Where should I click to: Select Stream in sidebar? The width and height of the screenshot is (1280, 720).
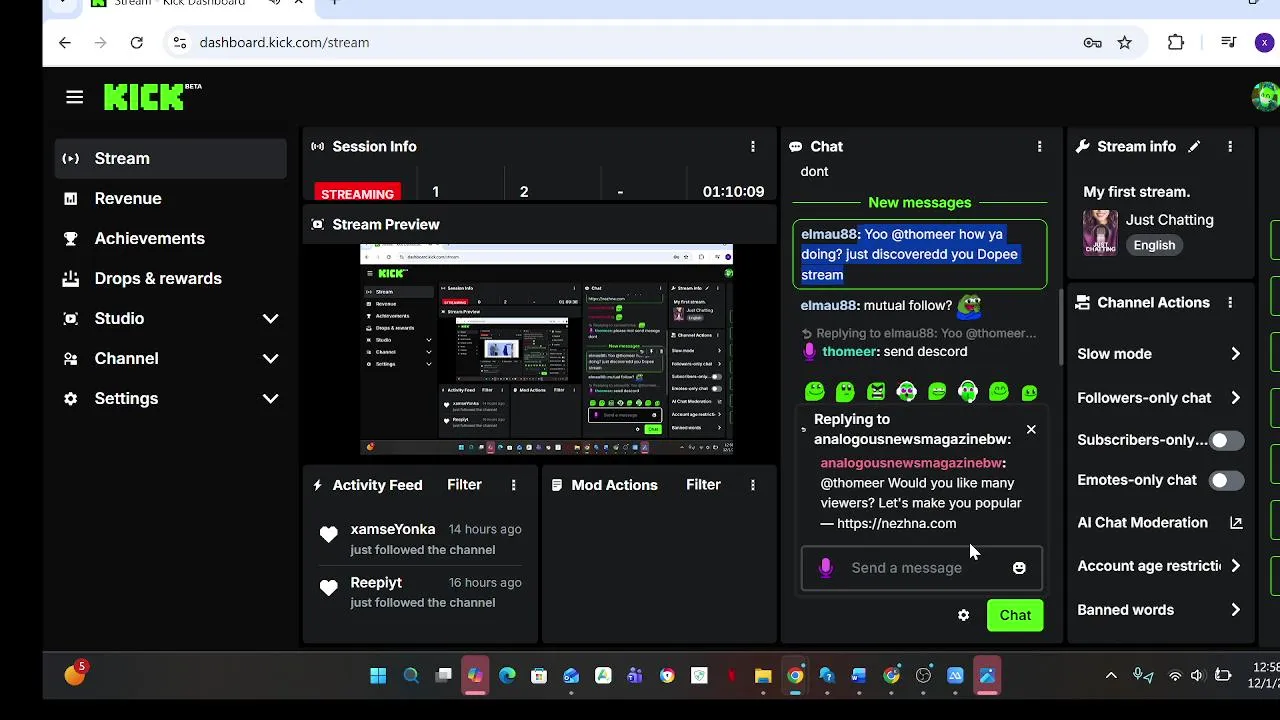[x=170, y=158]
